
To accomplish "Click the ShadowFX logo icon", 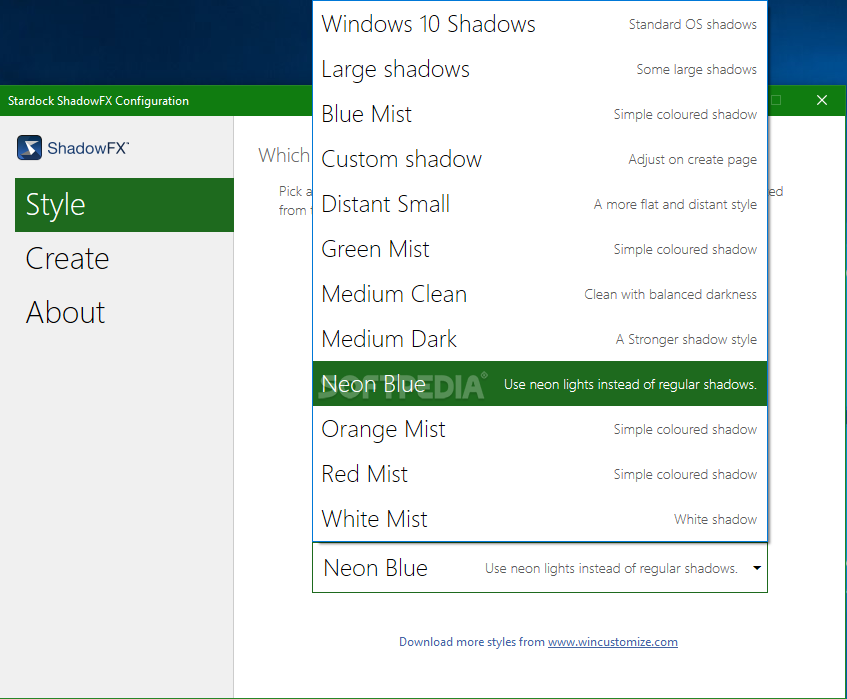I will click(x=29, y=147).
